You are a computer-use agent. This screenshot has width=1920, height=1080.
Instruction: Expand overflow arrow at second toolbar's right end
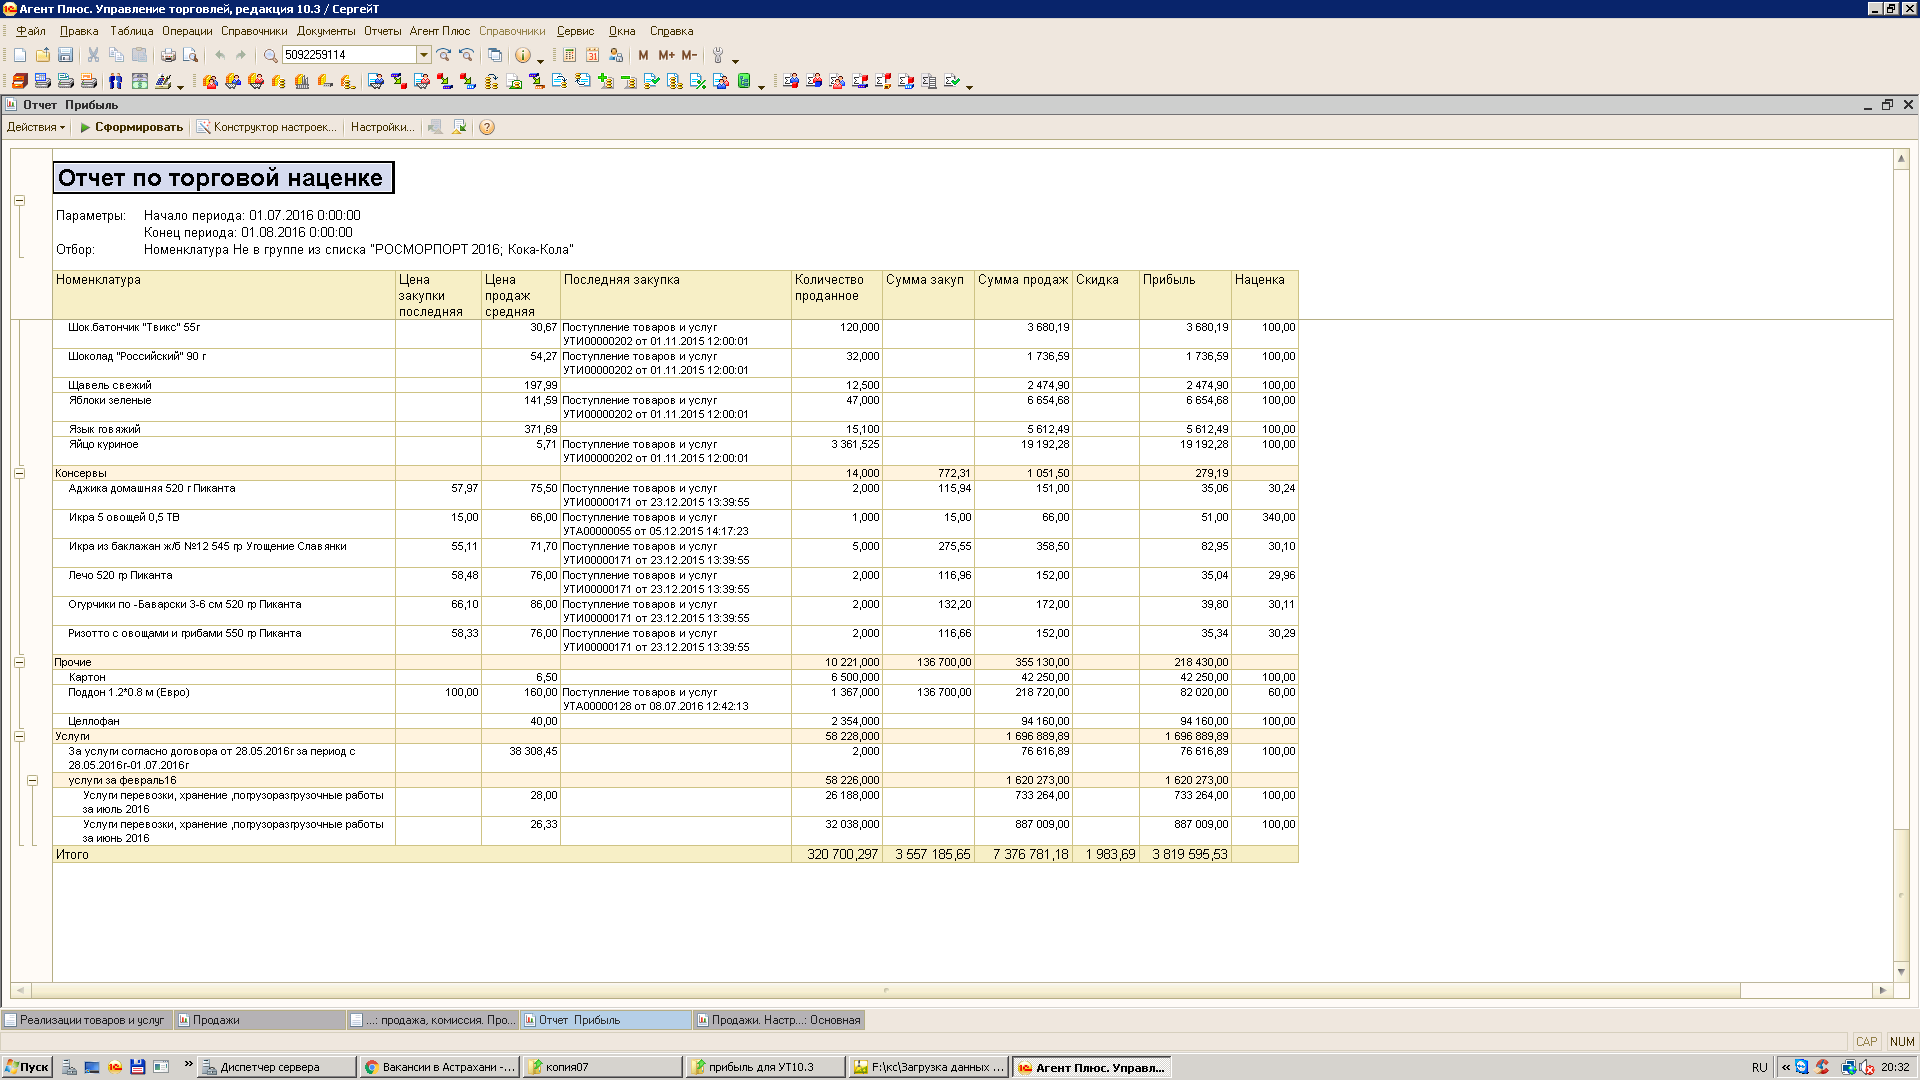coord(969,86)
